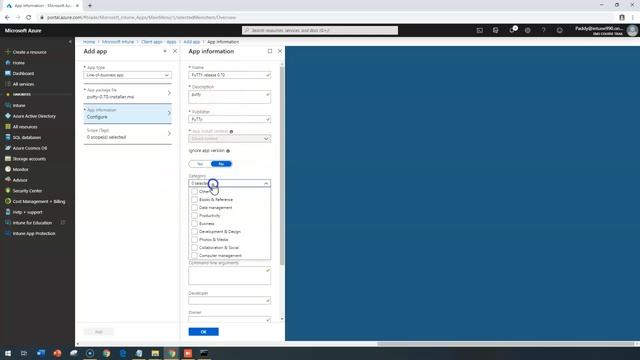Image resolution: width=640 pixels, height=360 pixels.
Task: Collapse the Azure sidebar menu
Action: [70, 42]
